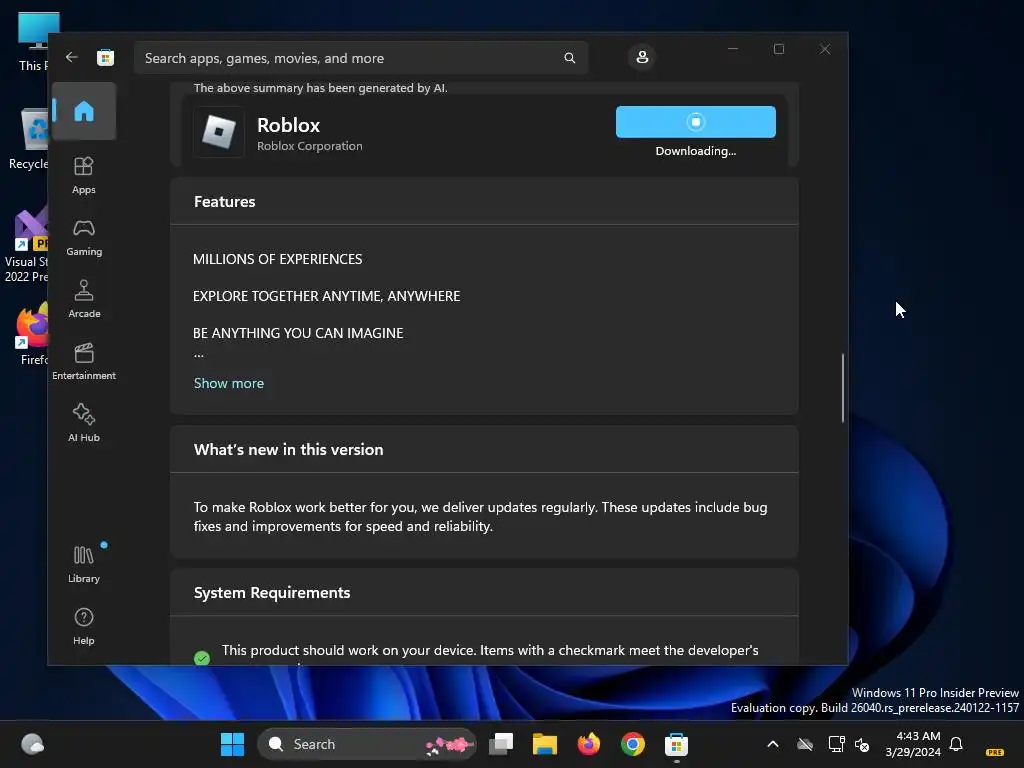Open File Explorer from the taskbar
Image resolution: width=1024 pixels, height=768 pixels.
click(x=545, y=744)
